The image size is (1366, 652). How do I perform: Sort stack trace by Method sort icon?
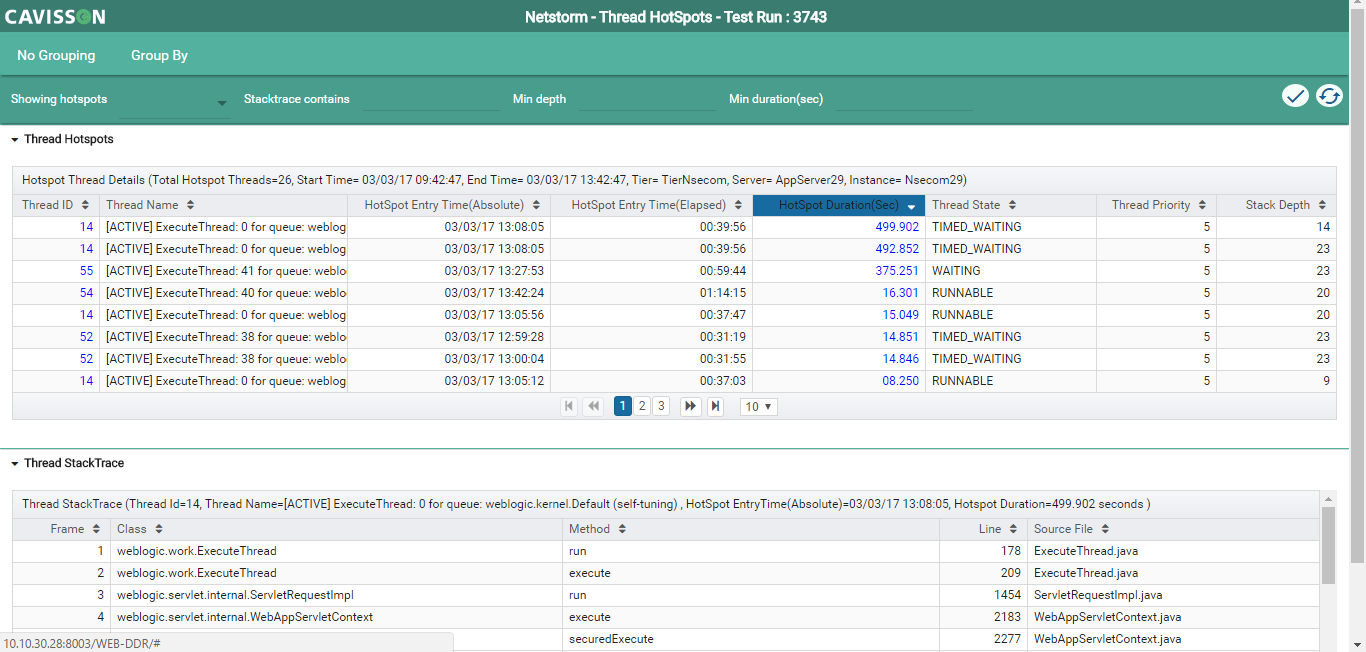623,529
